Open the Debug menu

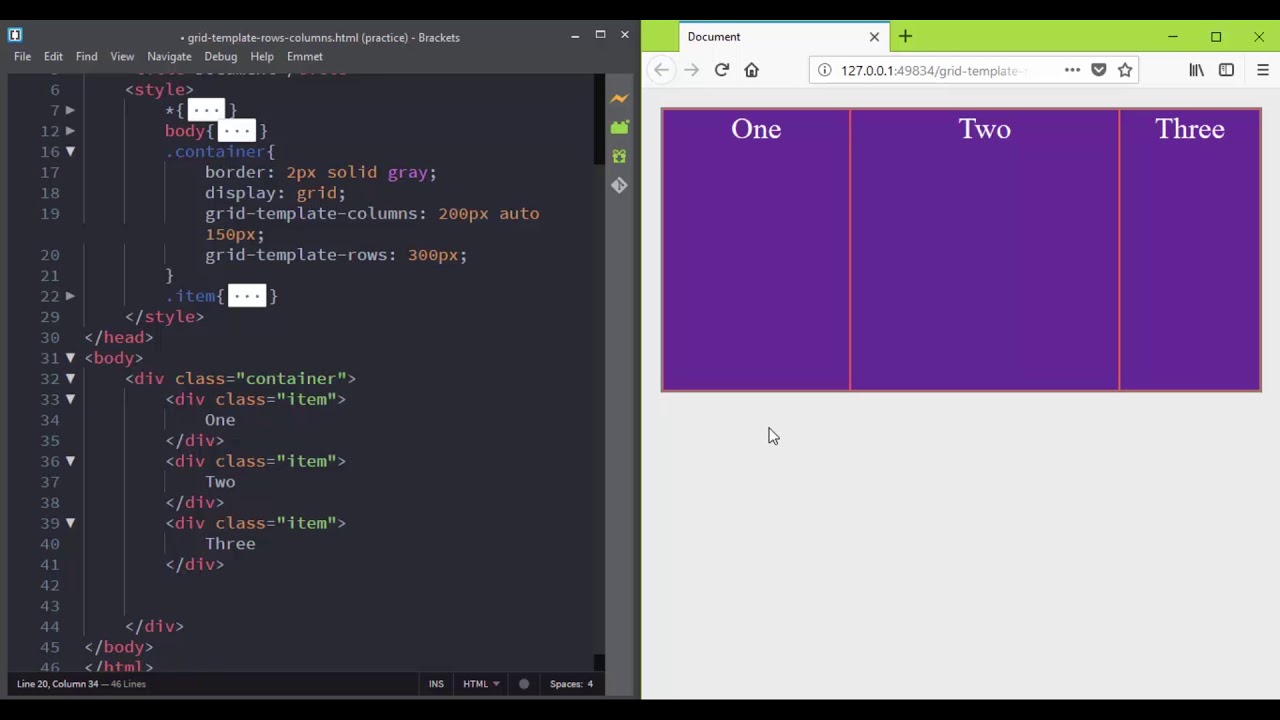click(x=220, y=57)
